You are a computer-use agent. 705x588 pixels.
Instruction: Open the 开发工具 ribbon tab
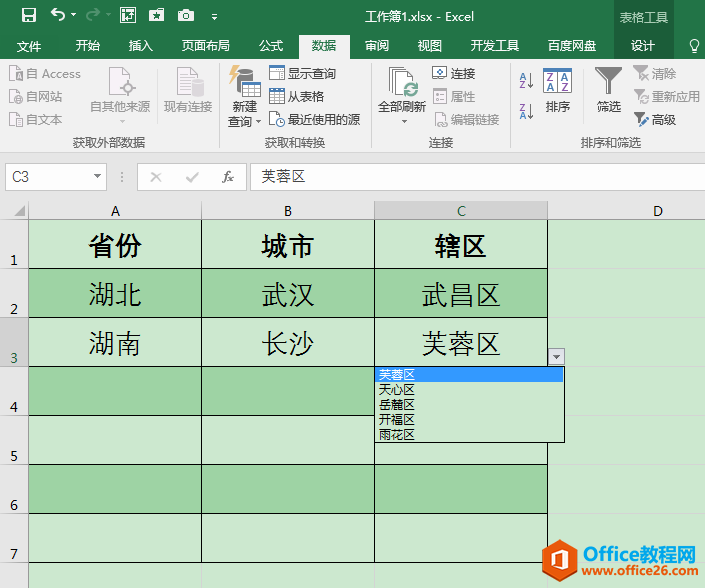click(x=495, y=46)
